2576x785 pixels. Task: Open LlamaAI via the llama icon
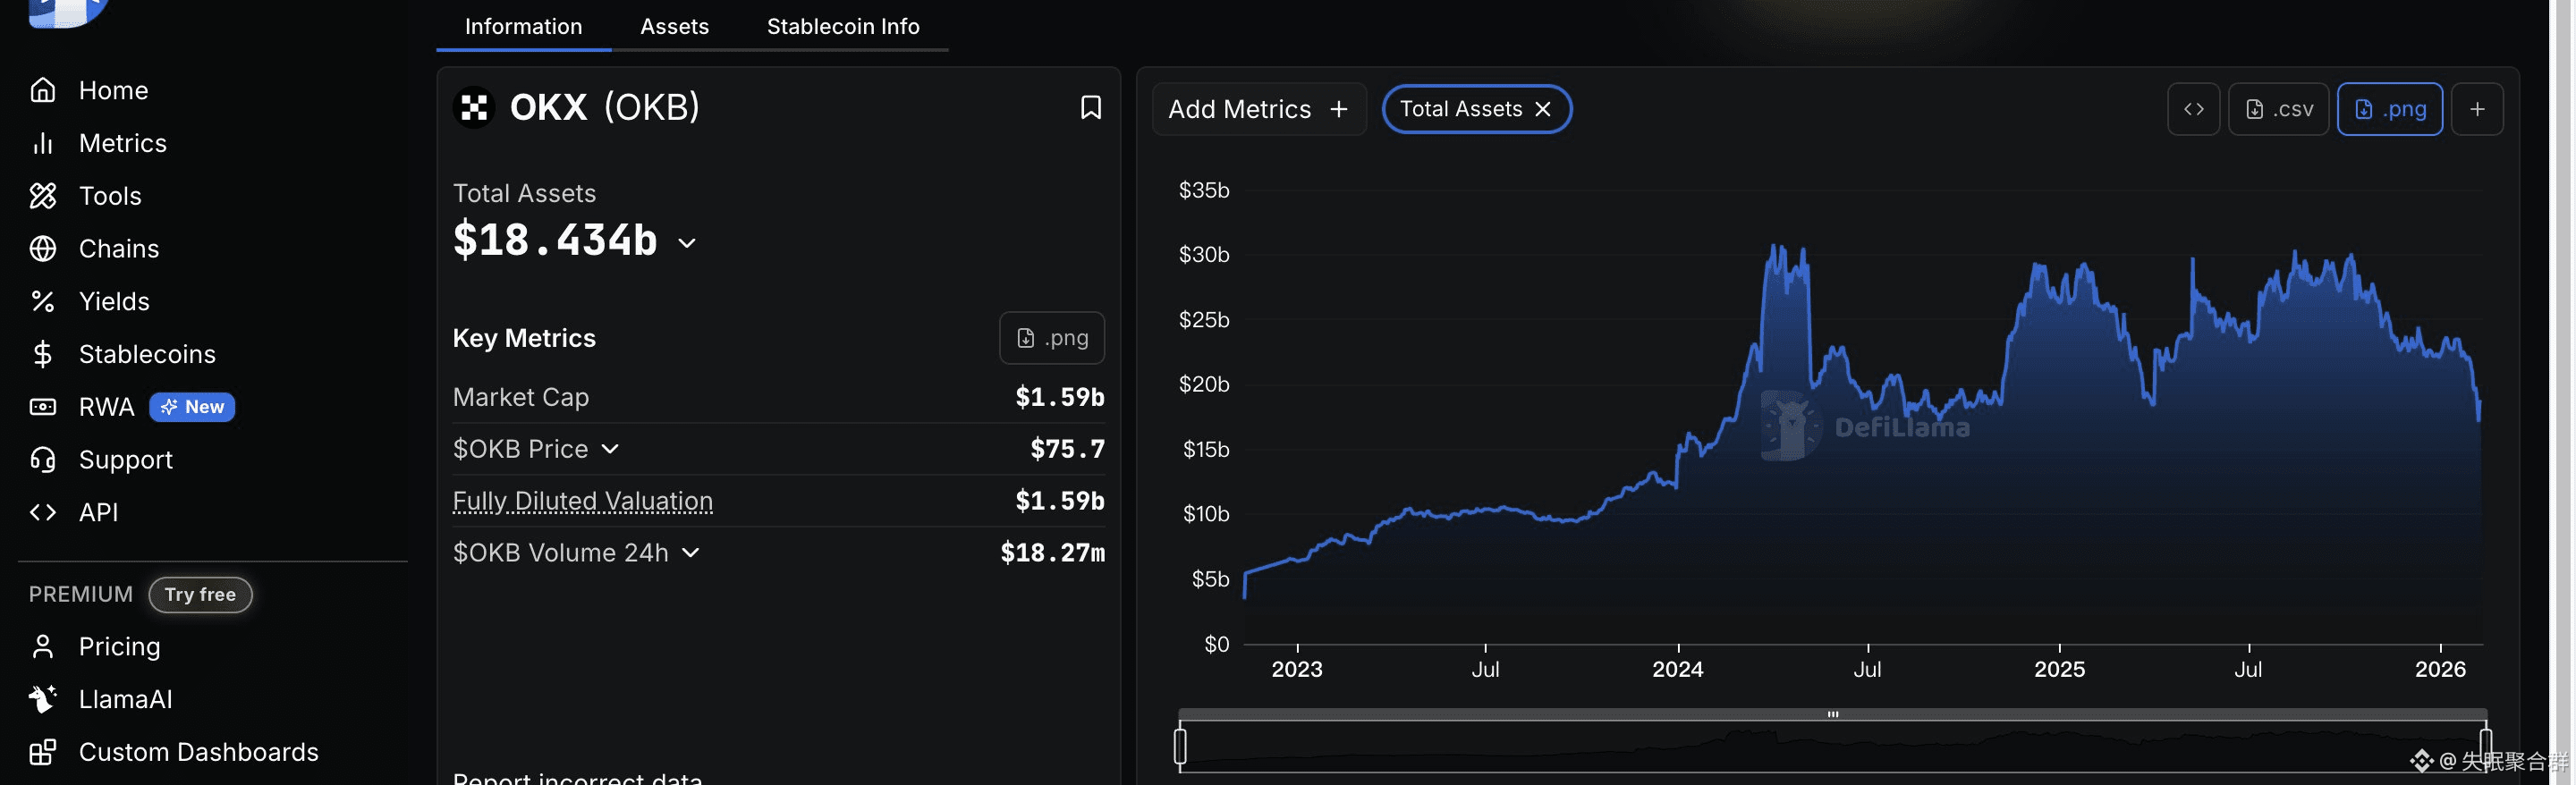[42, 699]
